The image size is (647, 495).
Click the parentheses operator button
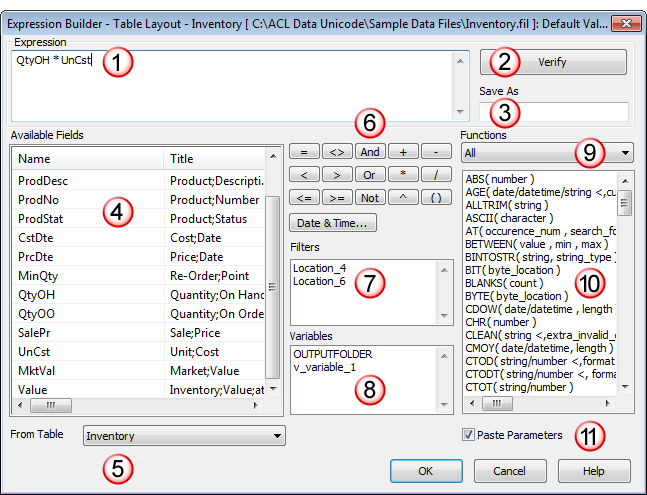(x=436, y=196)
